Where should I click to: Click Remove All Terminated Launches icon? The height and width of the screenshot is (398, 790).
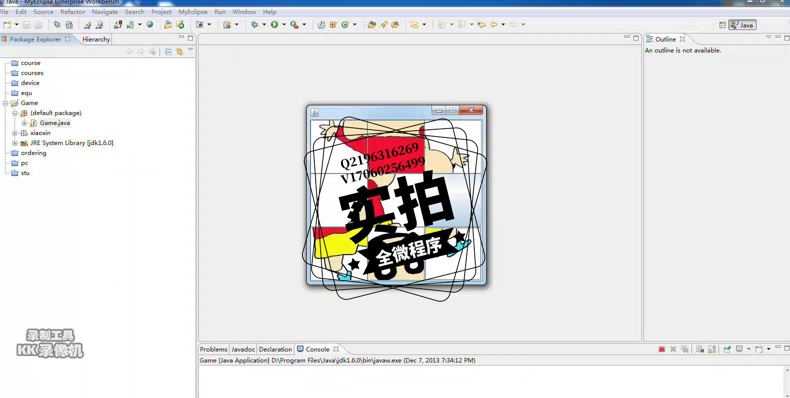coord(685,349)
